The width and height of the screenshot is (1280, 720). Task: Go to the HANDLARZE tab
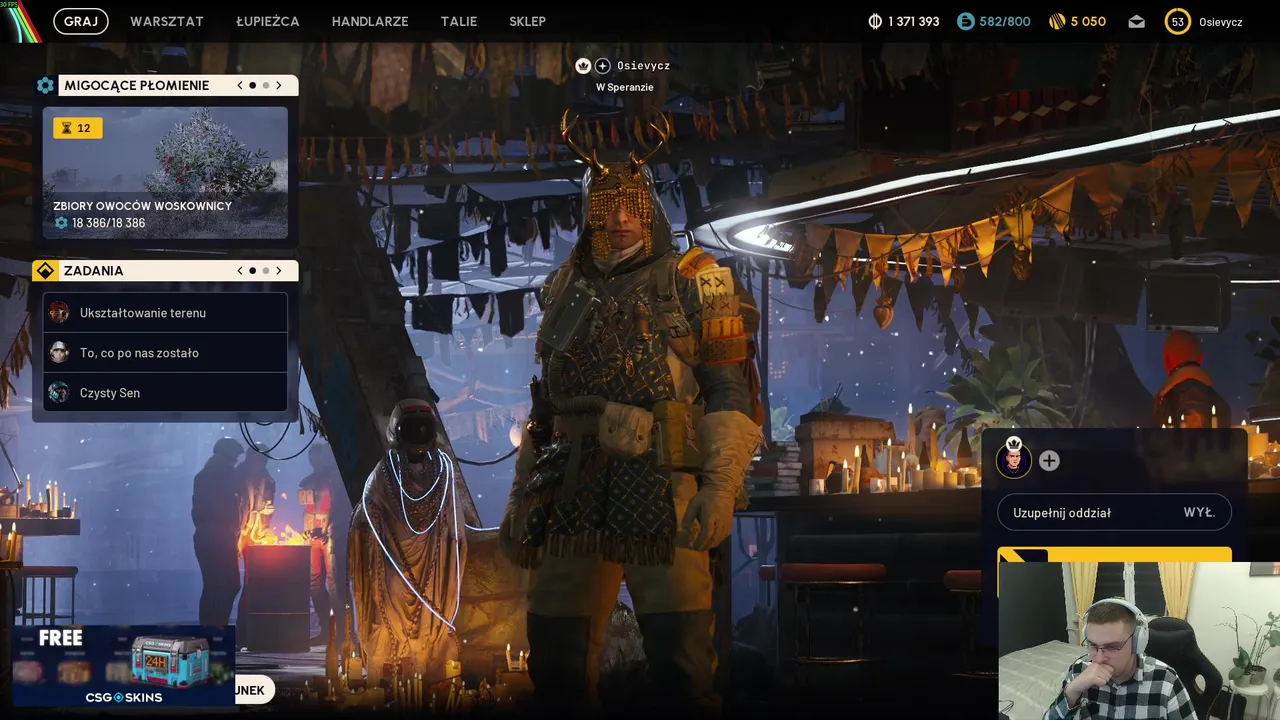tap(370, 21)
